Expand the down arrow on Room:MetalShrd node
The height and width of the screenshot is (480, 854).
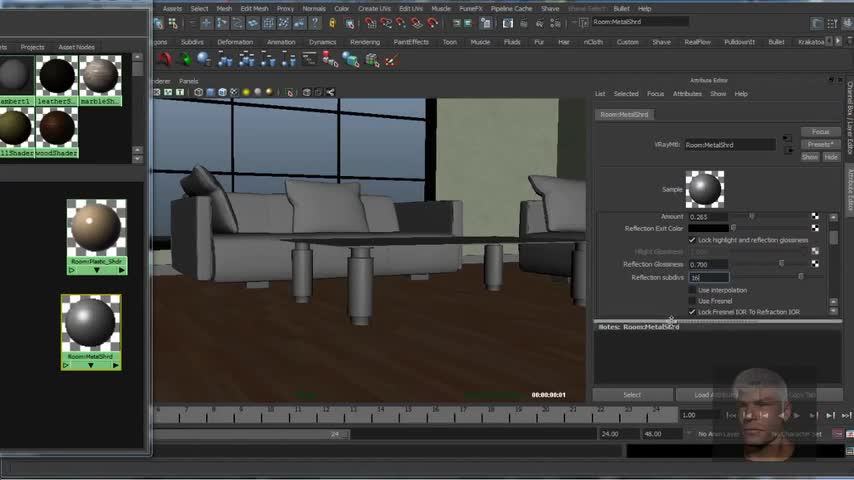point(91,365)
